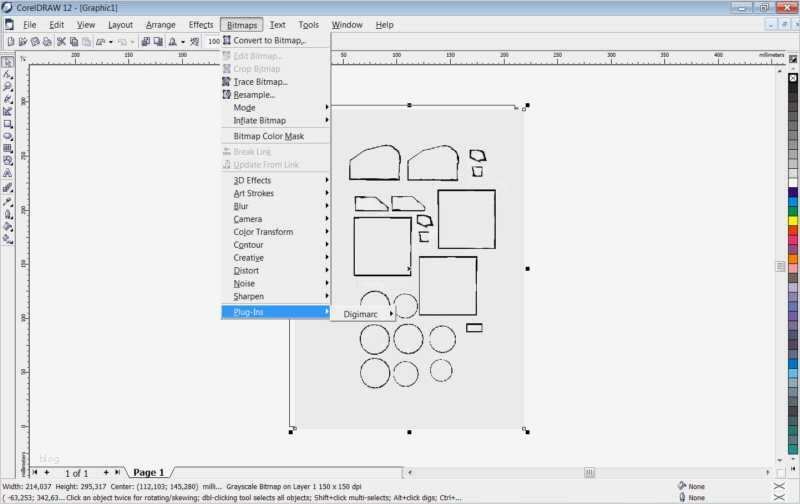Image resolution: width=800 pixels, height=504 pixels.
Task: Go to last page button
Action: [117, 472]
